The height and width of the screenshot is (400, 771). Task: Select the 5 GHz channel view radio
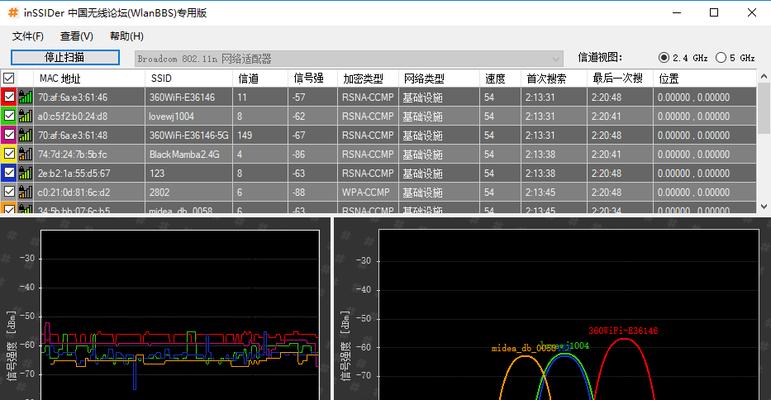(x=721, y=58)
